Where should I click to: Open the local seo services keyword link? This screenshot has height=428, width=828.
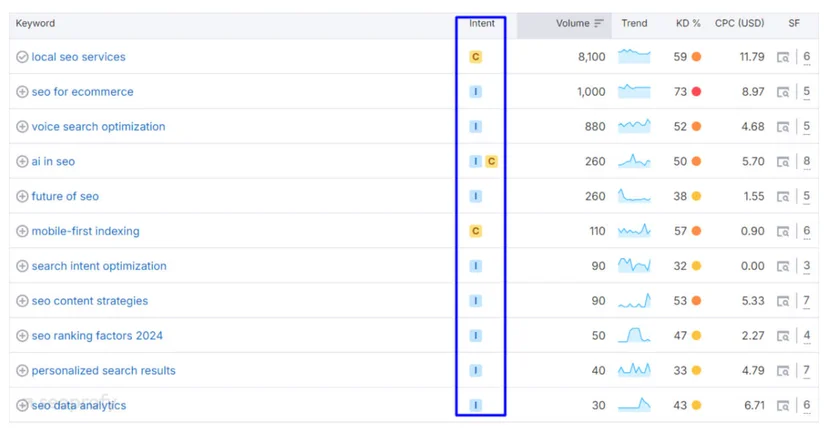pos(78,57)
